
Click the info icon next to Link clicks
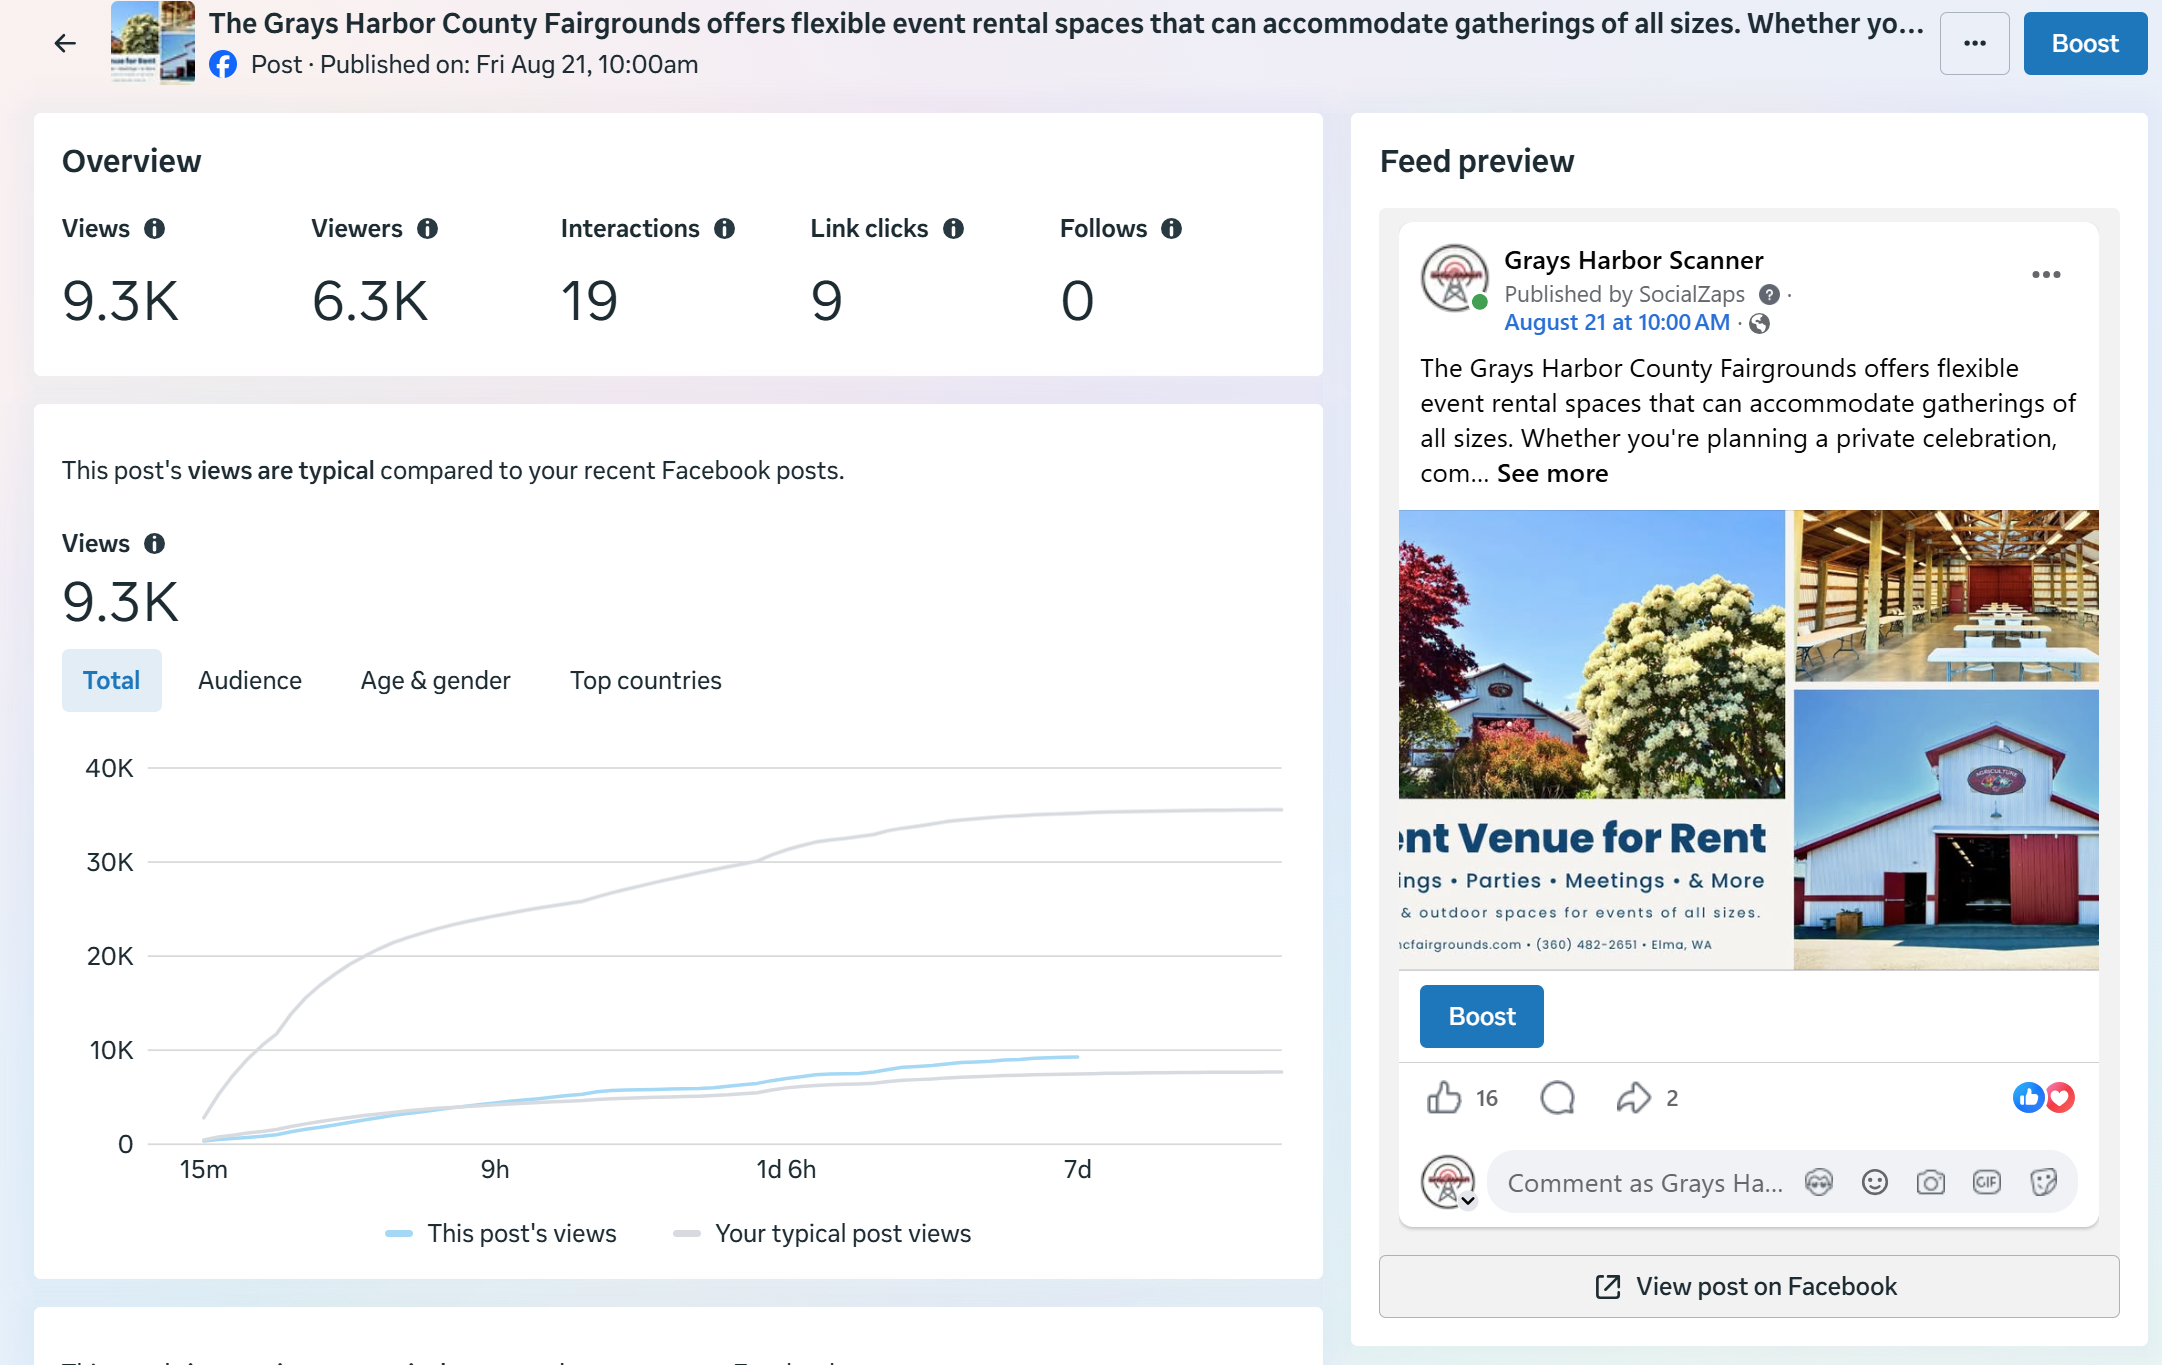coord(953,229)
